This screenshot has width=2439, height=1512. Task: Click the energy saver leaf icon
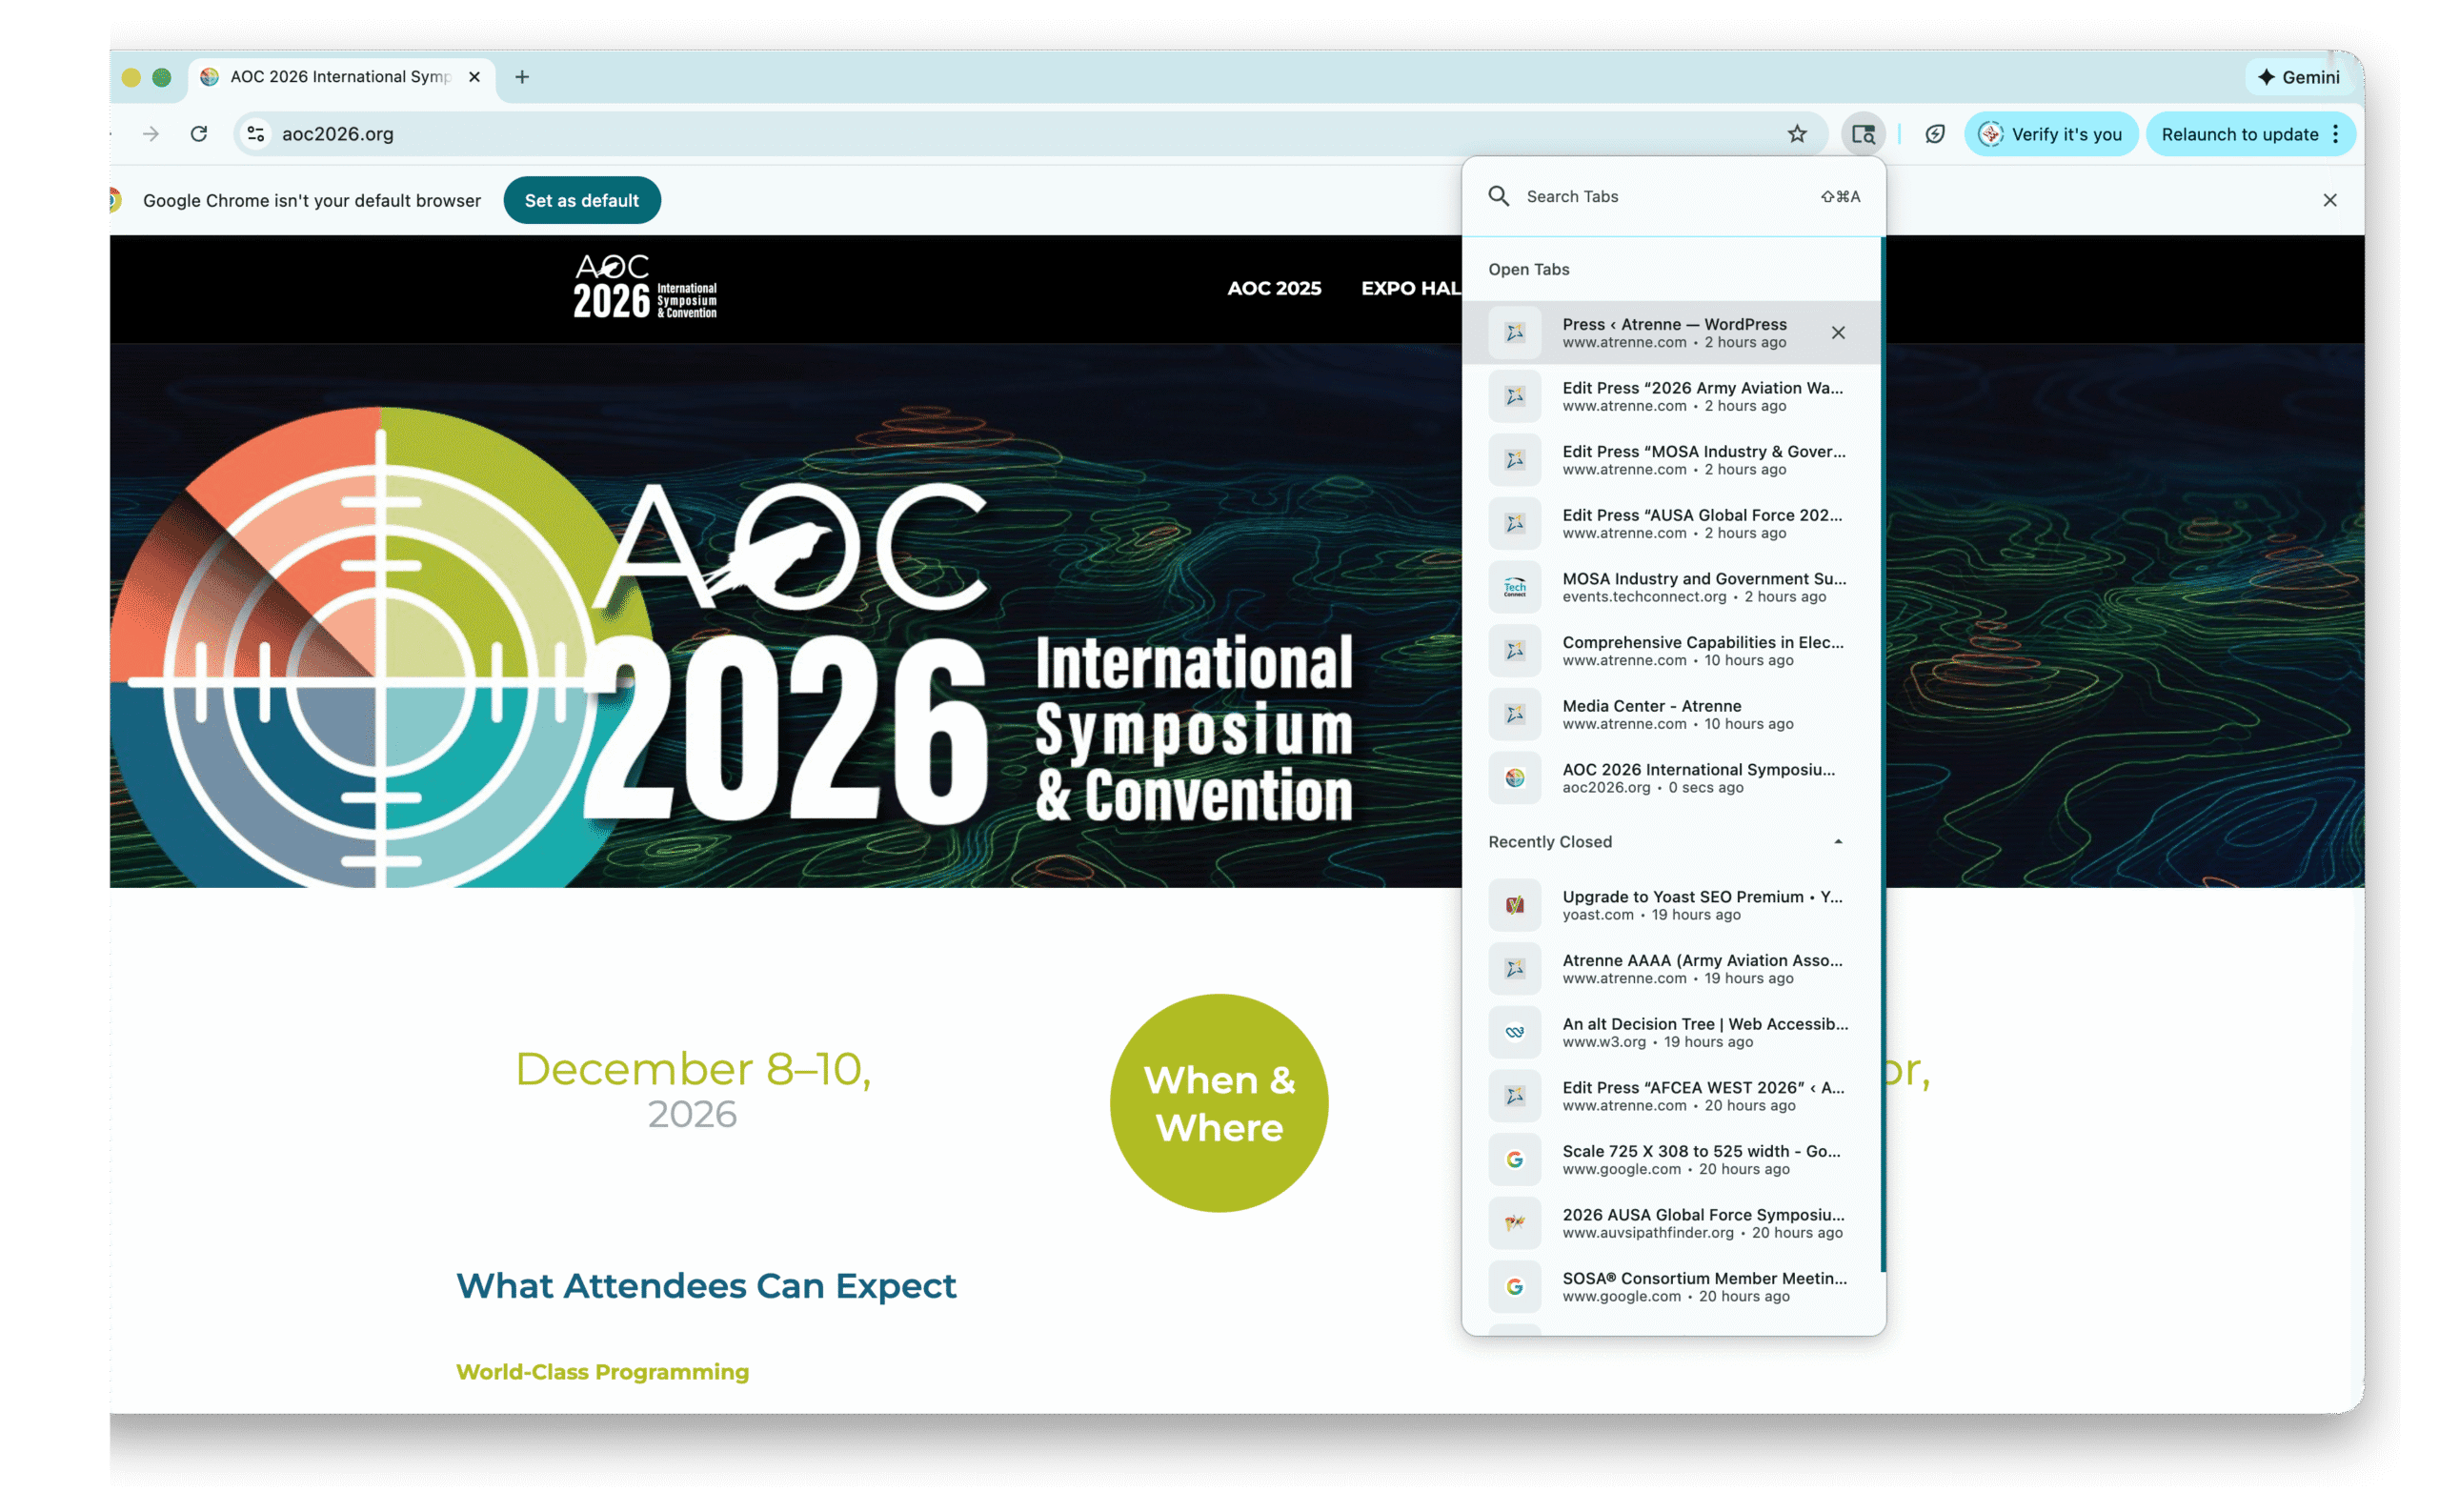click(x=1934, y=133)
